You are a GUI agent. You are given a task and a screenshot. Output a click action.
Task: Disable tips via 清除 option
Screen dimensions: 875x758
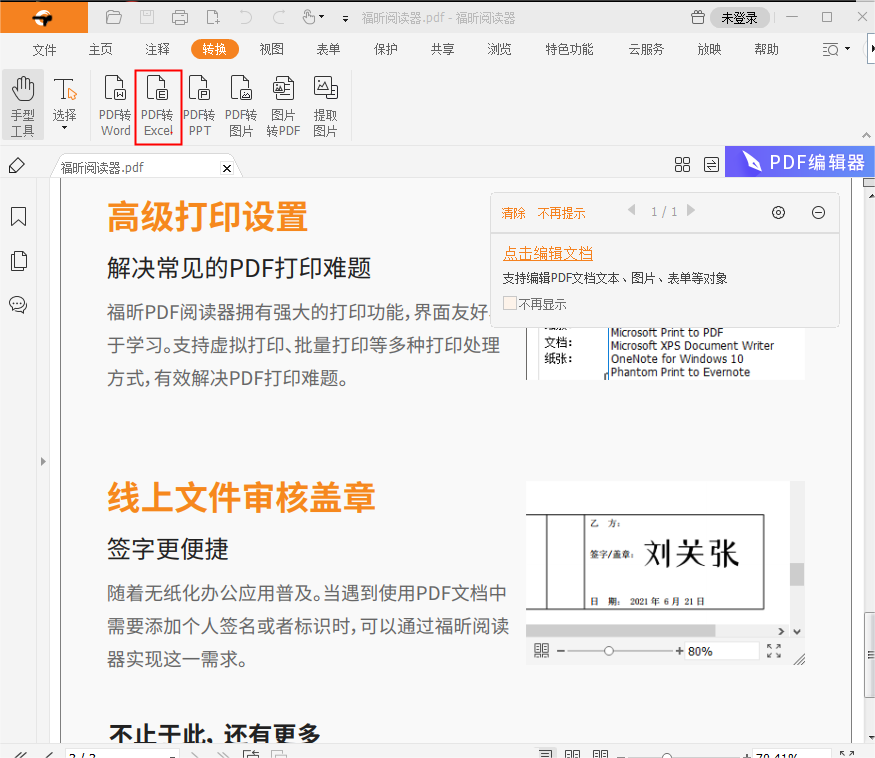coord(513,213)
